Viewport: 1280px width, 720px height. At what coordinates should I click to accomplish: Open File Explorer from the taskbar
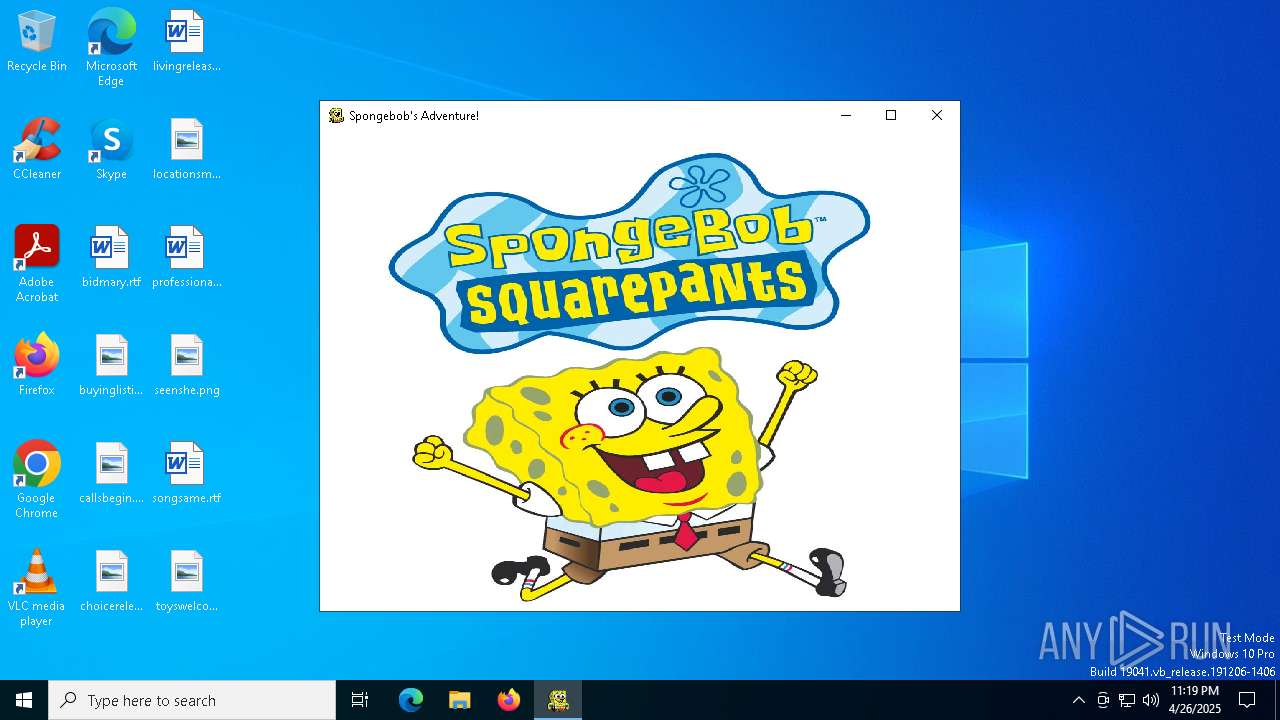[459, 700]
